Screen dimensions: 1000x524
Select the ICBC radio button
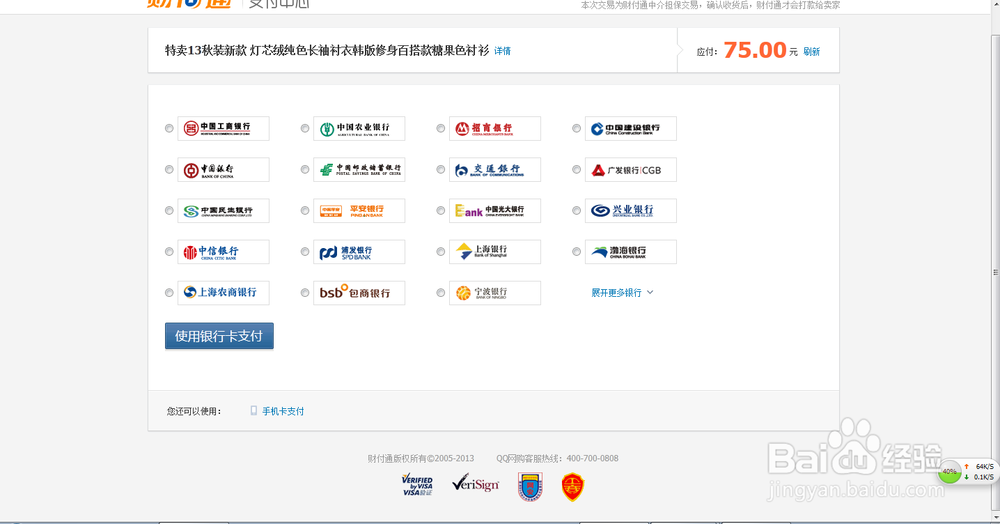(169, 129)
